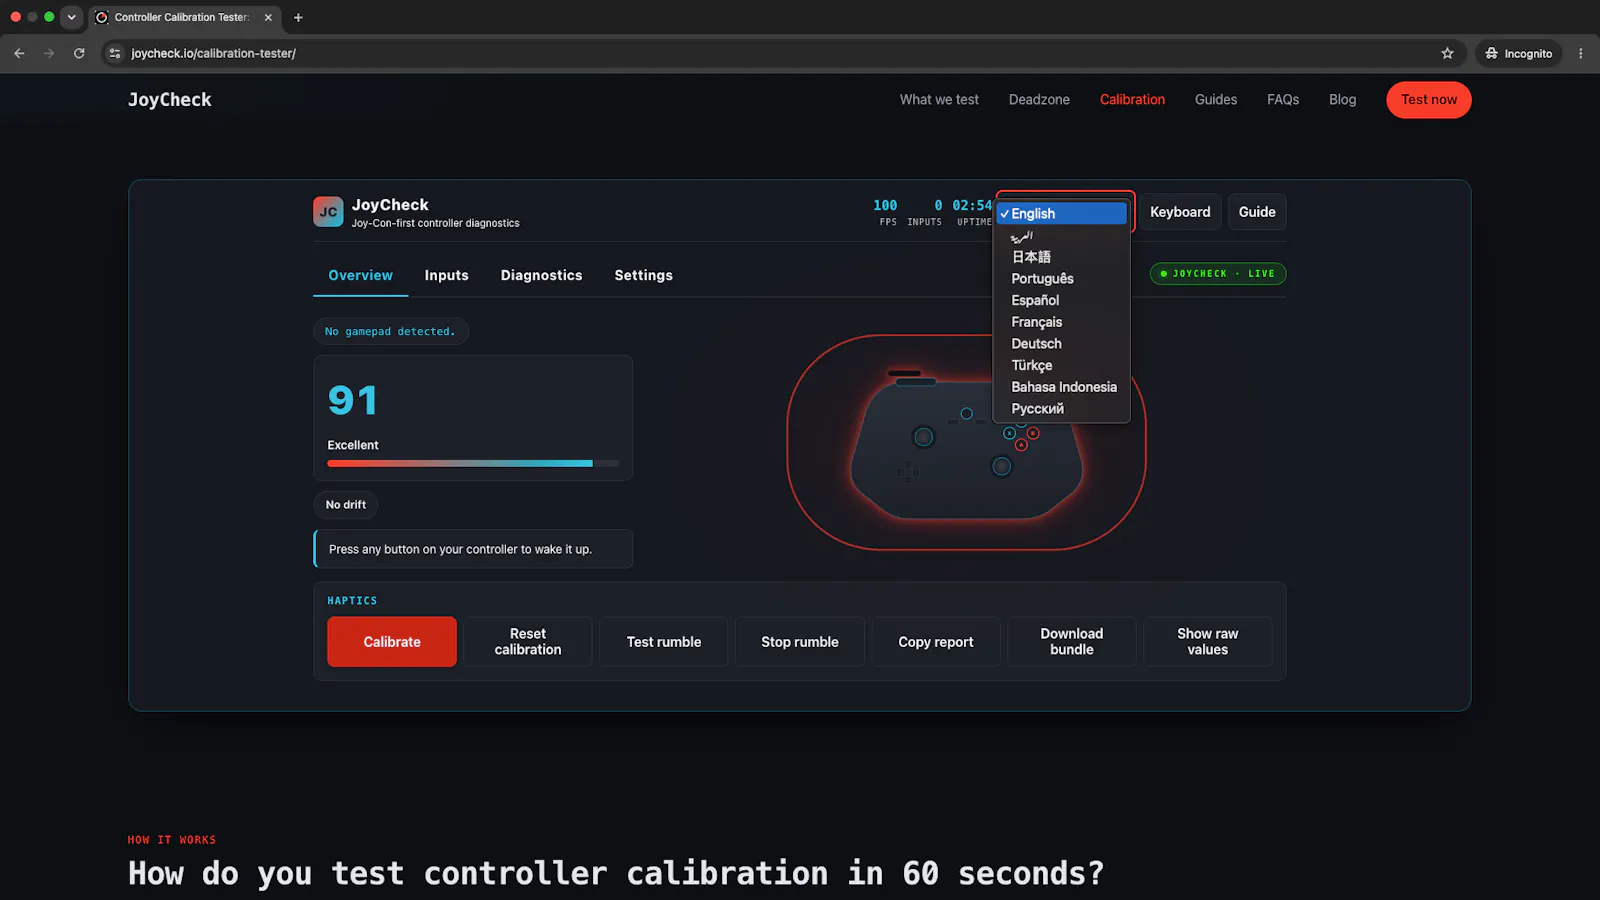Open a new browser tab with plus icon
Screen dimensions: 1600x900
[298, 17]
